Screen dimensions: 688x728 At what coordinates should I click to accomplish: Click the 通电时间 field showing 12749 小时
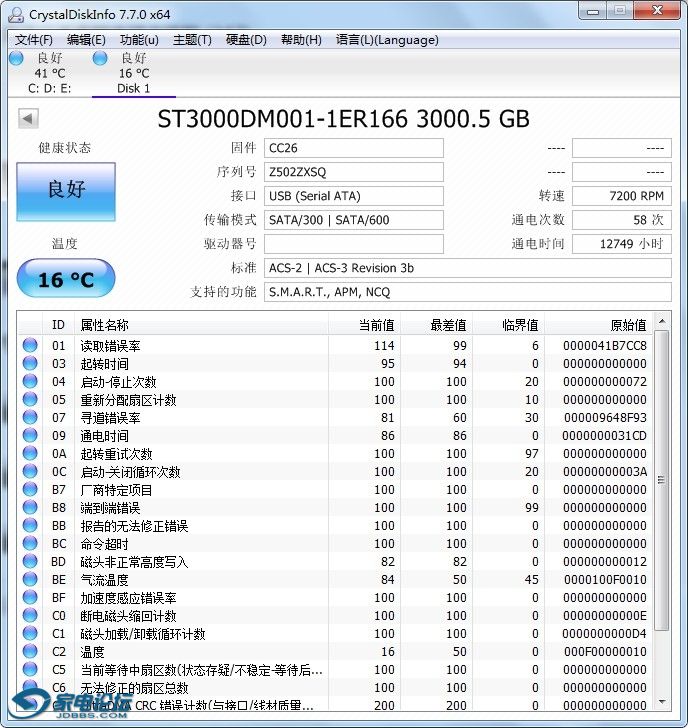(x=622, y=244)
